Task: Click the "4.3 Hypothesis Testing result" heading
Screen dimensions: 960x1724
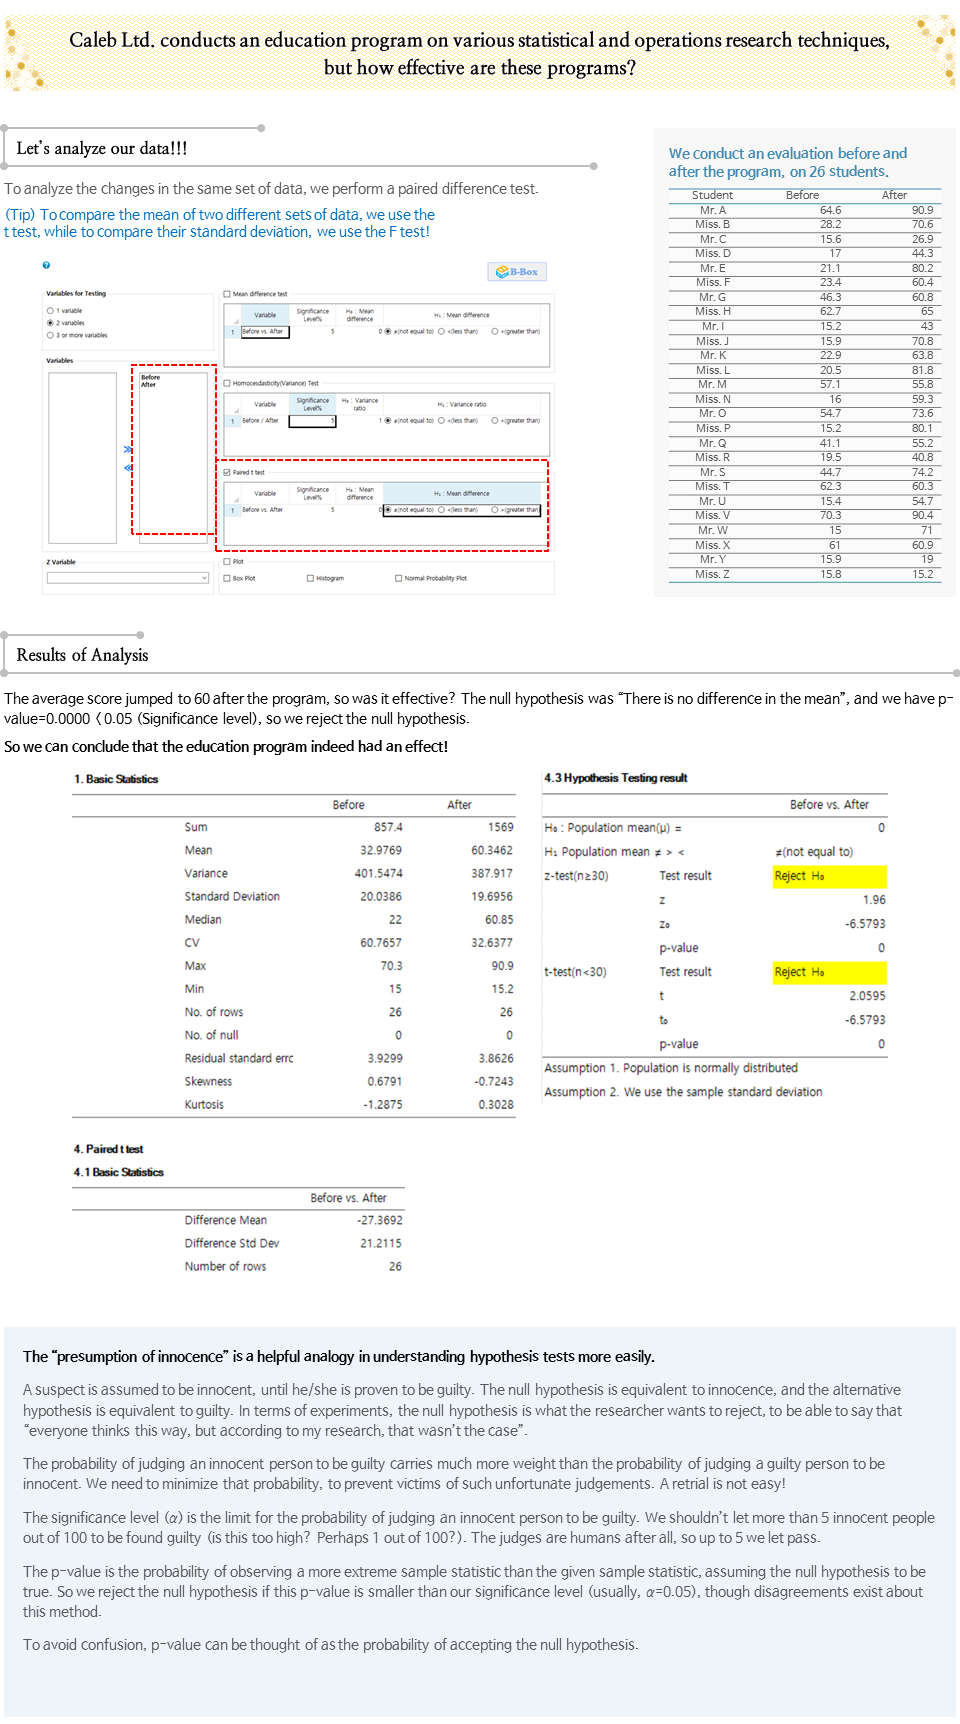Action: [616, 778]
